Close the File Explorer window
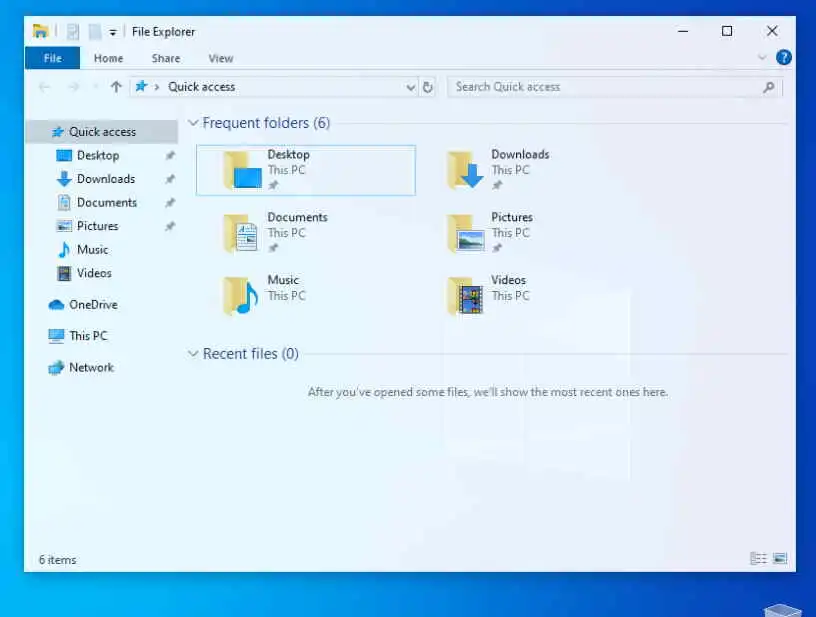816x617 pixels. click(x=772, y=32)
